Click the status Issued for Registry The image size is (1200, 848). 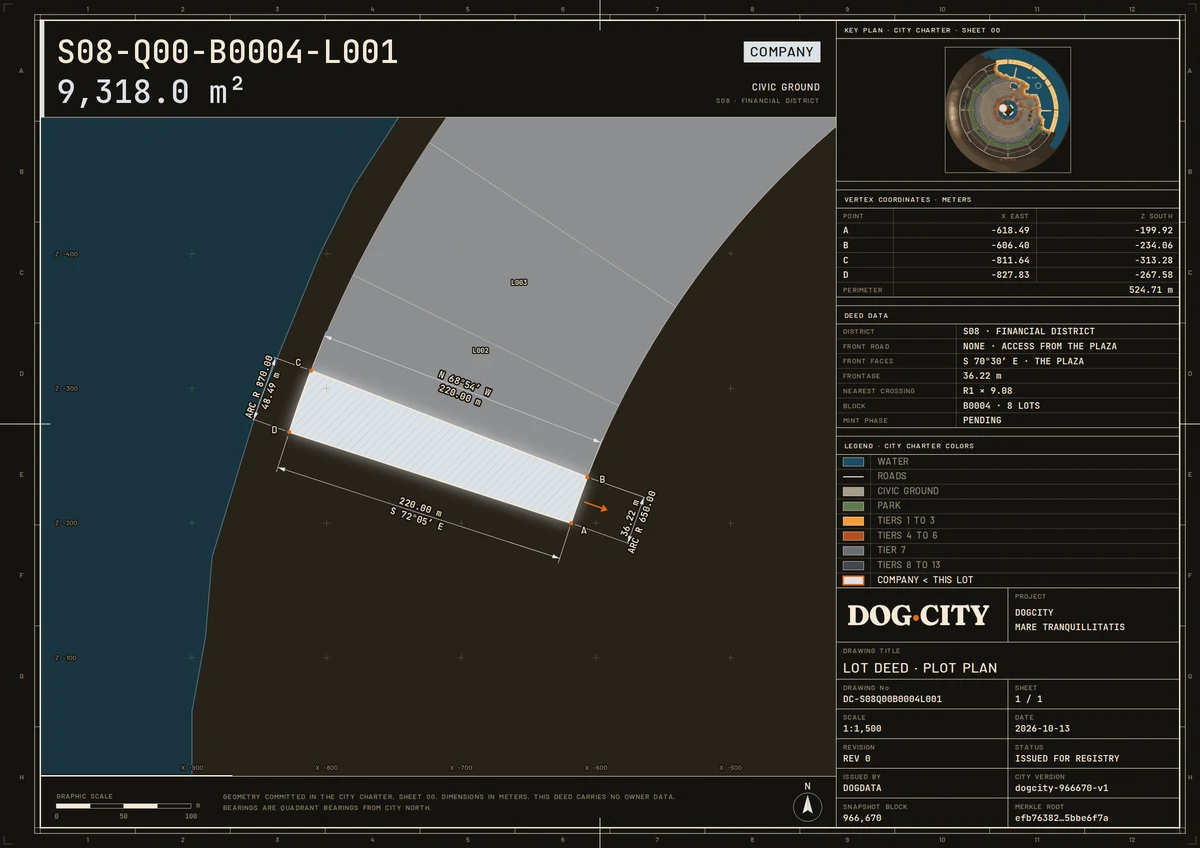[1067, 758]
